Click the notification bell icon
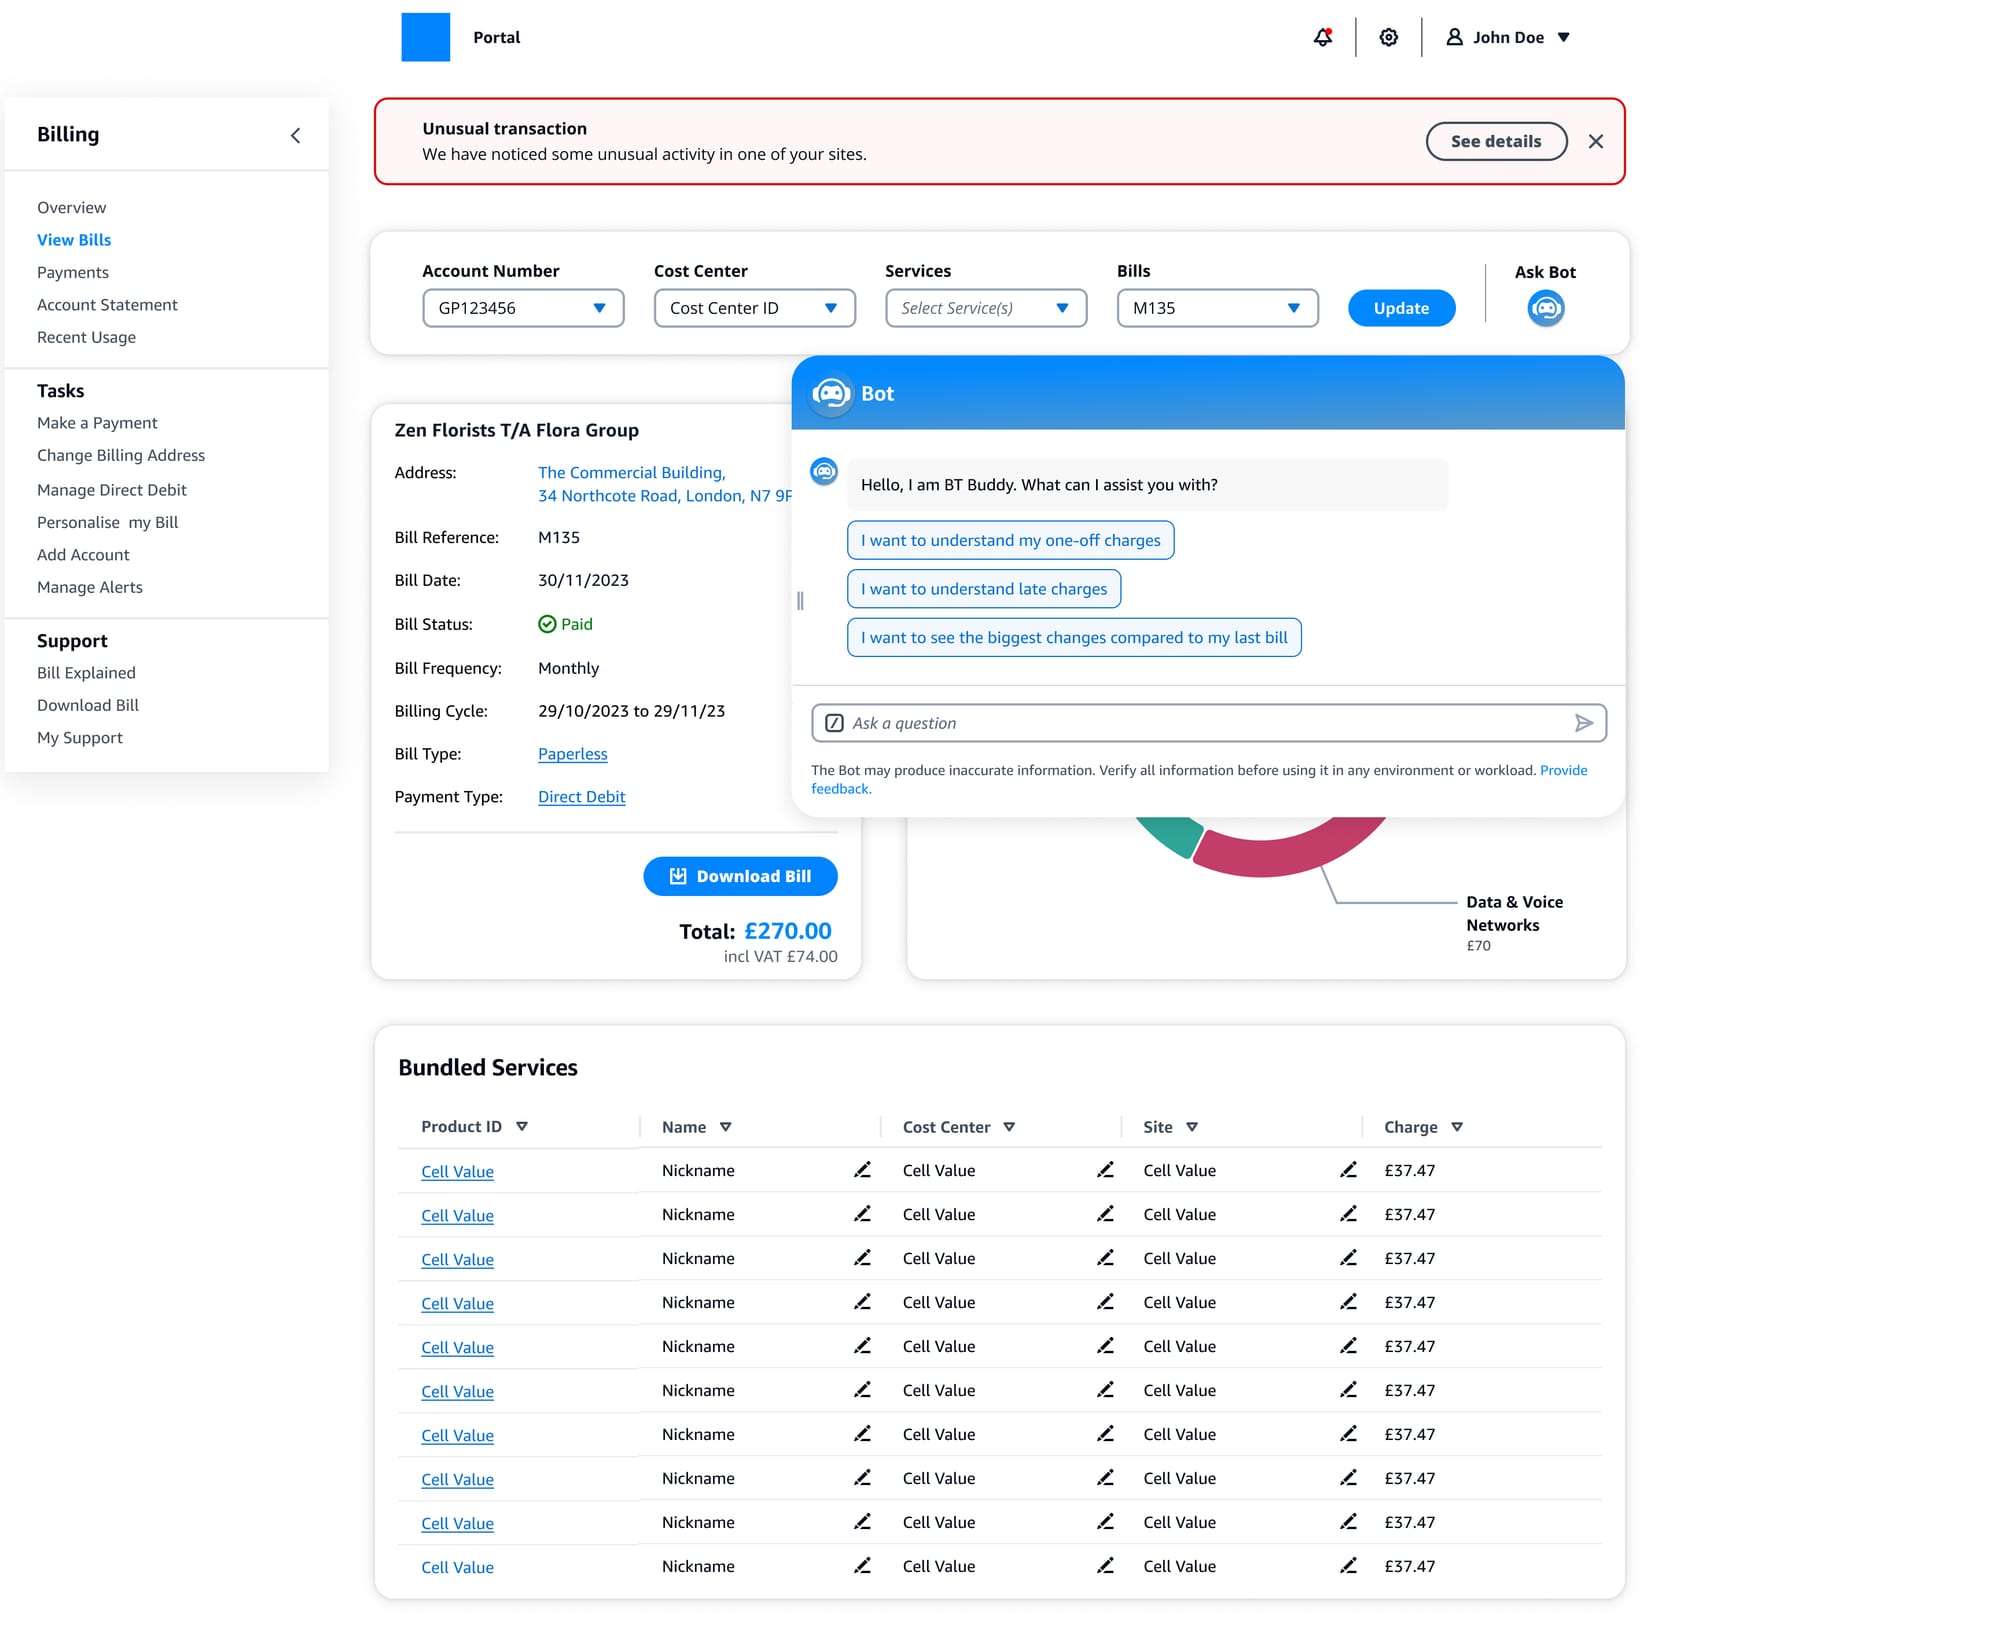This screenshot has height=1645, width=2000. (x=1322, y=37)
